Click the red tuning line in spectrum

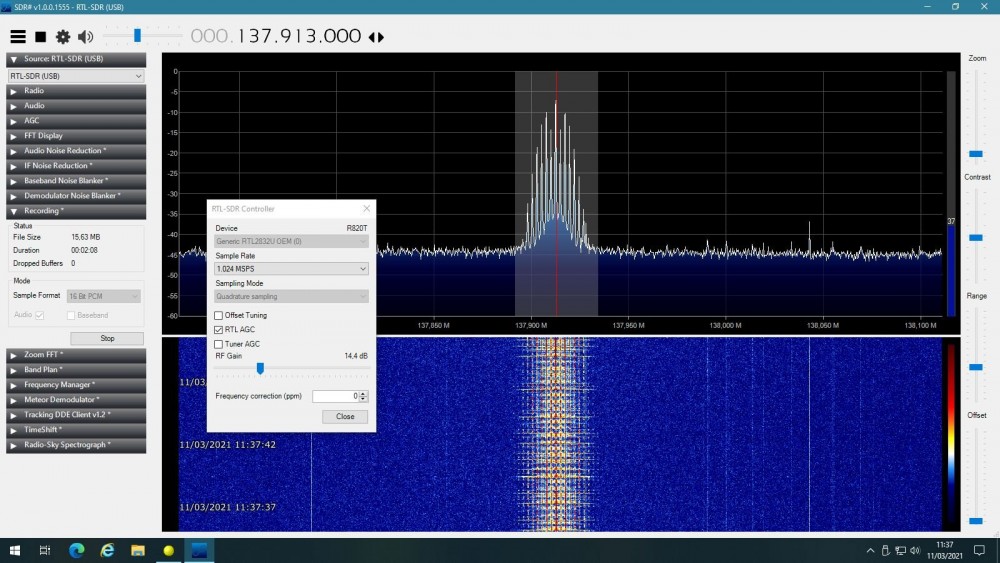tap(556, 193)
